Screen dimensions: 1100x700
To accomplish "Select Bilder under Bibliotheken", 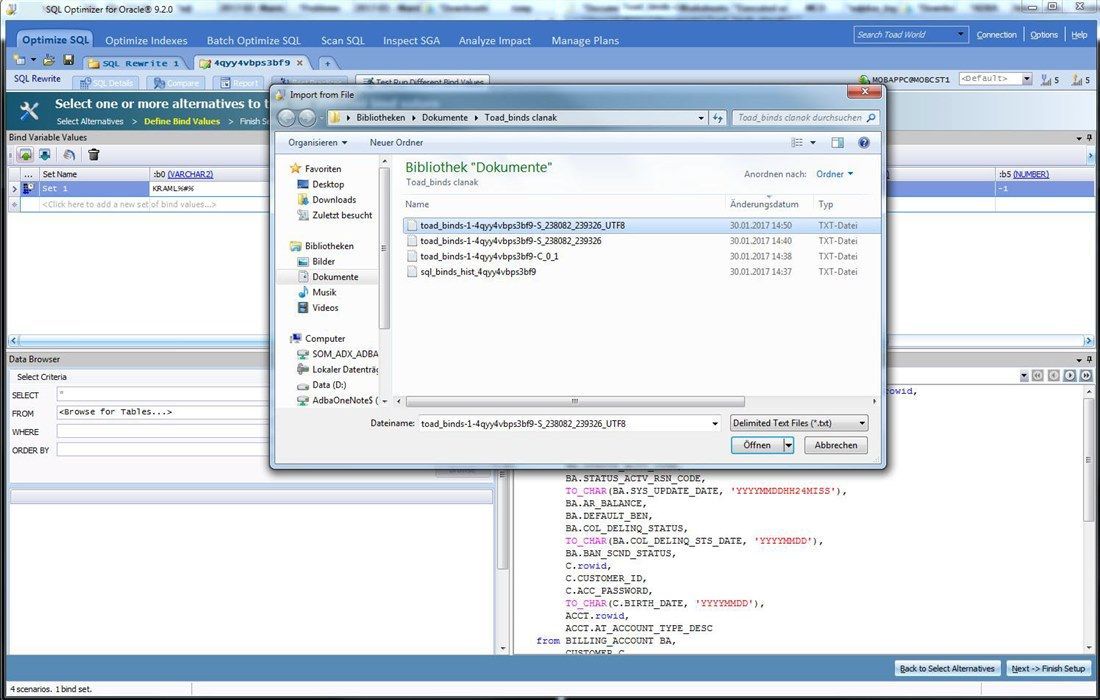I will click(x=323, y=262).
